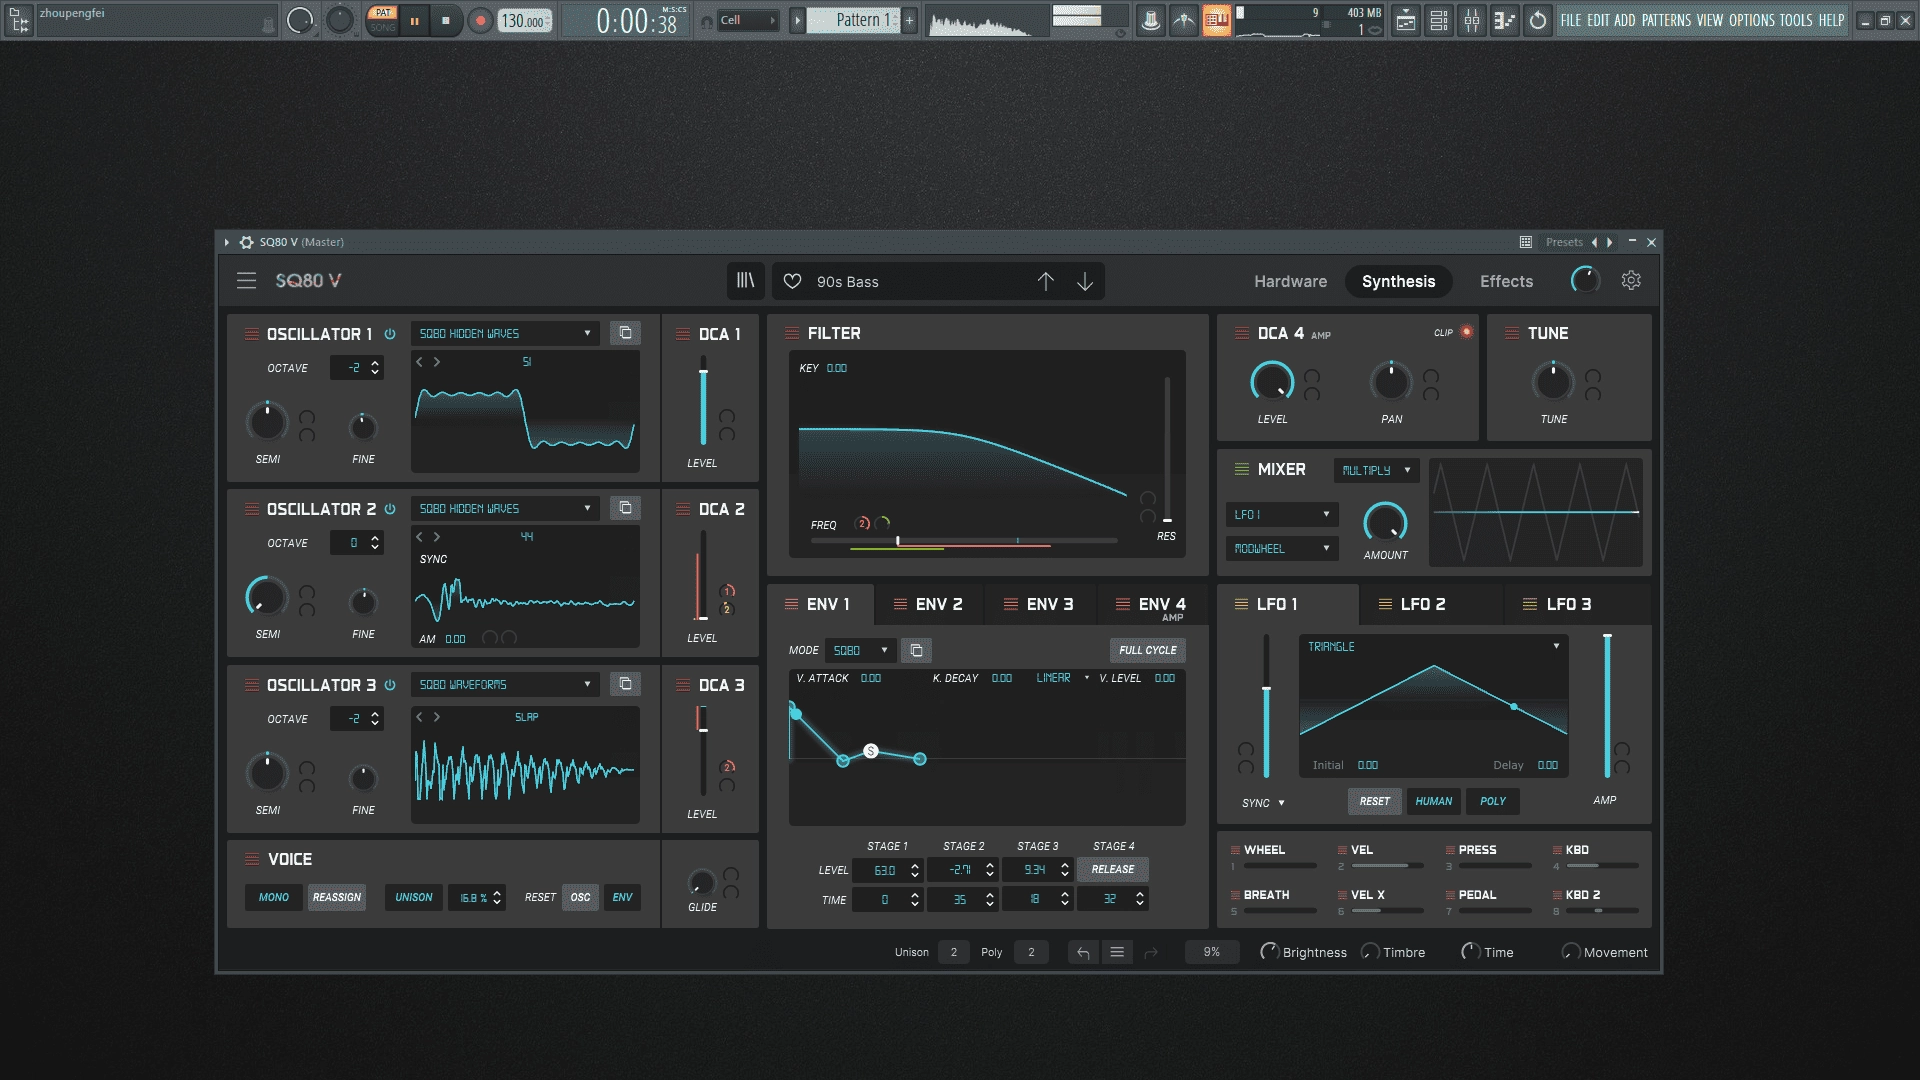This screenshot has width=1920, height=1080.
Task: Toggle typing keyboard to piano icon
Action: coord(1217,20)
